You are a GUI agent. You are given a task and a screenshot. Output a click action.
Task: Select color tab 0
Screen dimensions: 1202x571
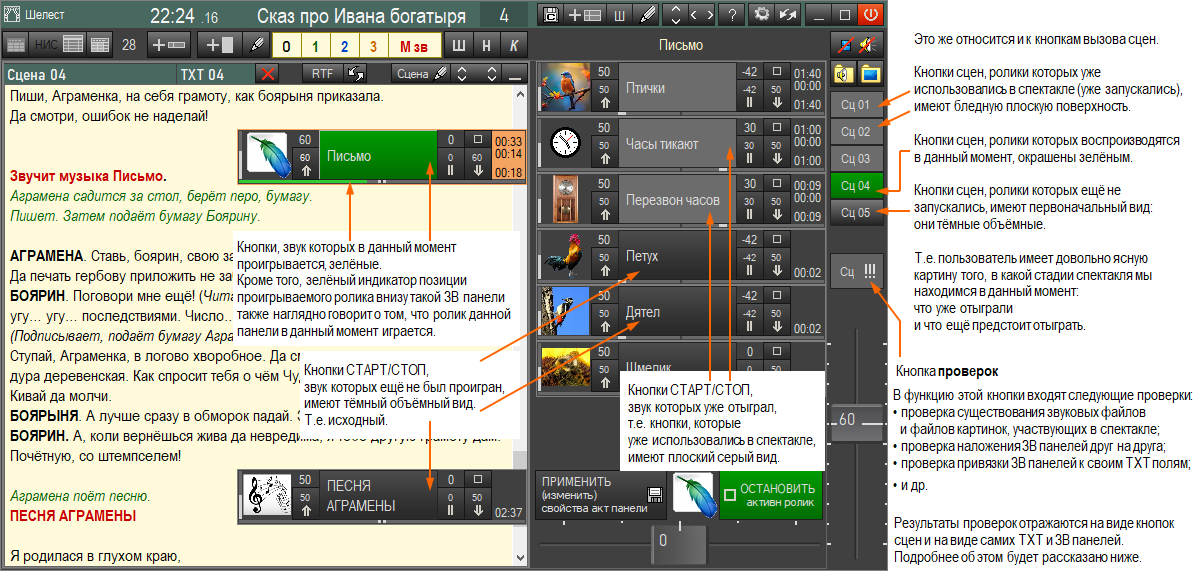(286, 45)
